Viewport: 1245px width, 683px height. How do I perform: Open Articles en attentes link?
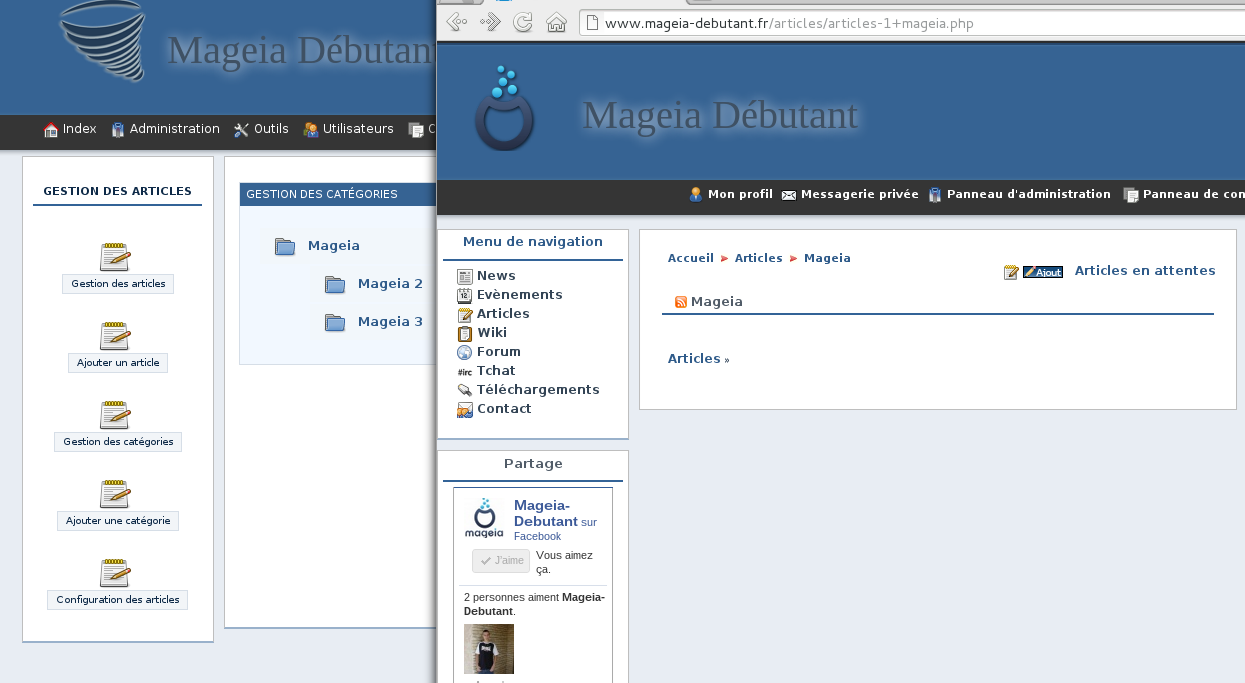[x=1145, y=271]
